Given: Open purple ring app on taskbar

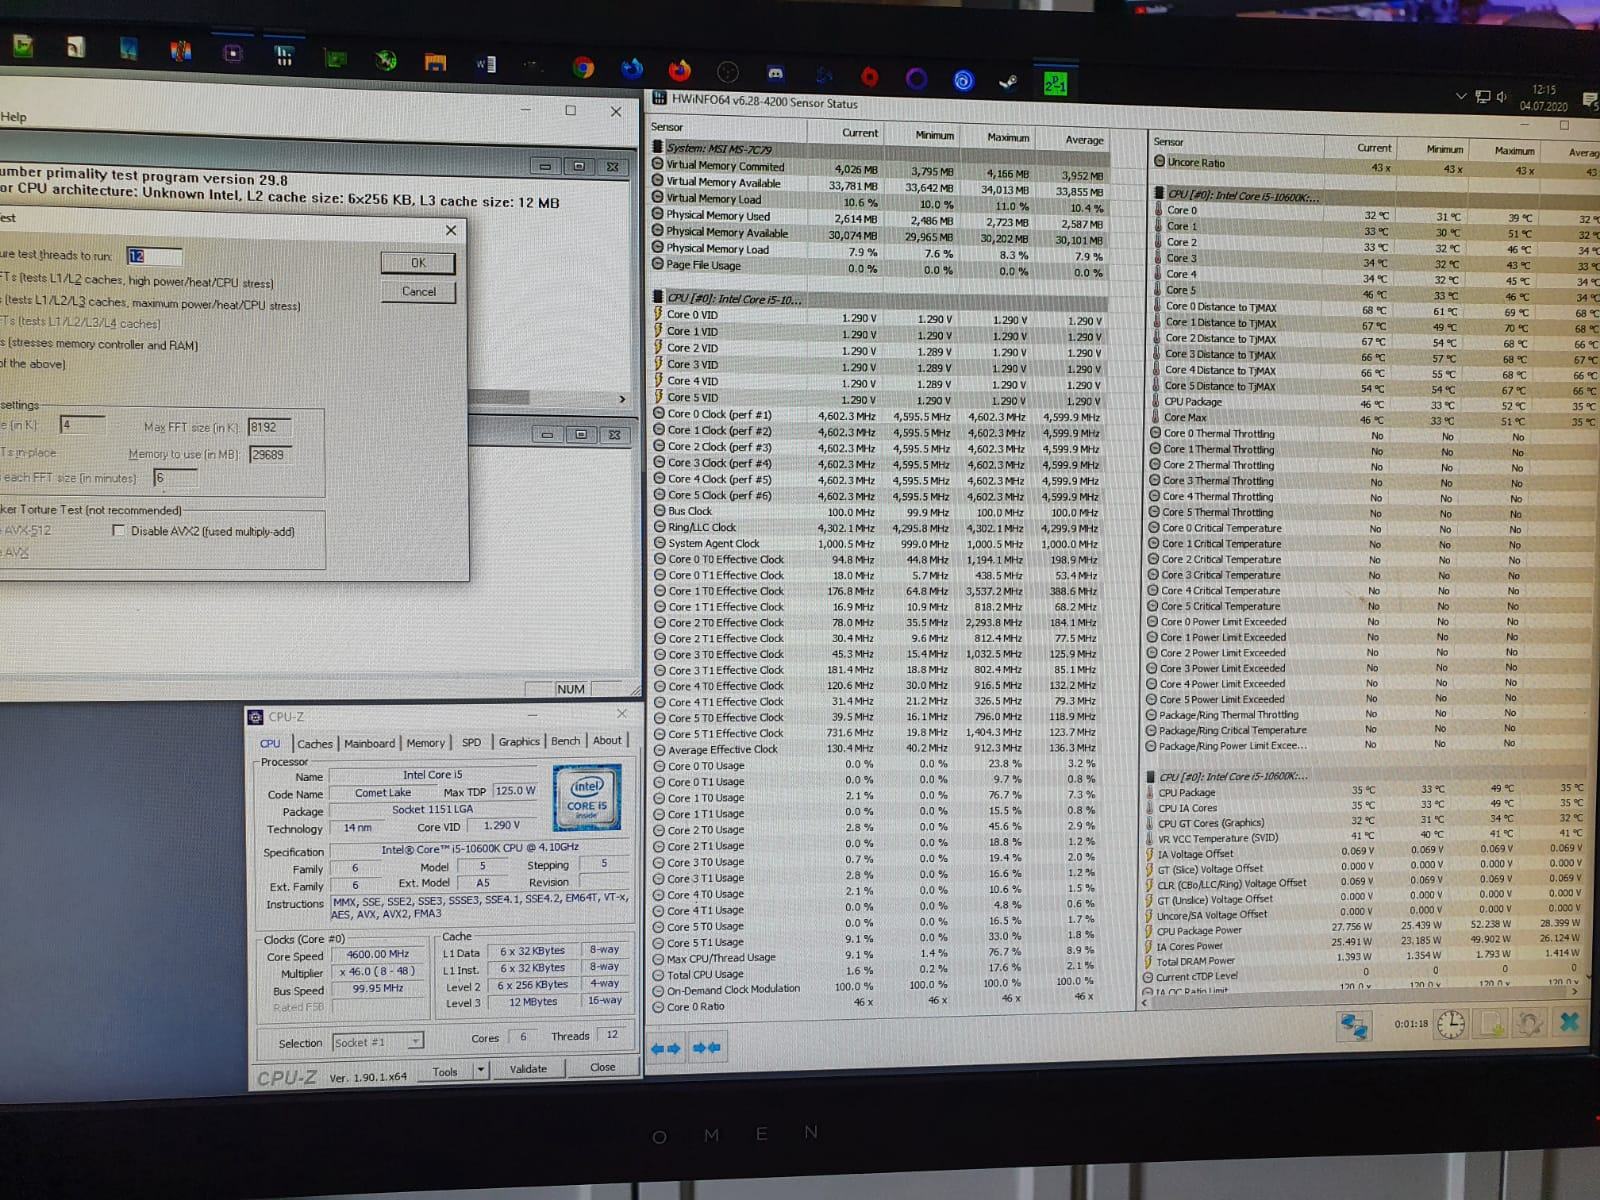Looking at the screenshot, I should coord(916,78).
